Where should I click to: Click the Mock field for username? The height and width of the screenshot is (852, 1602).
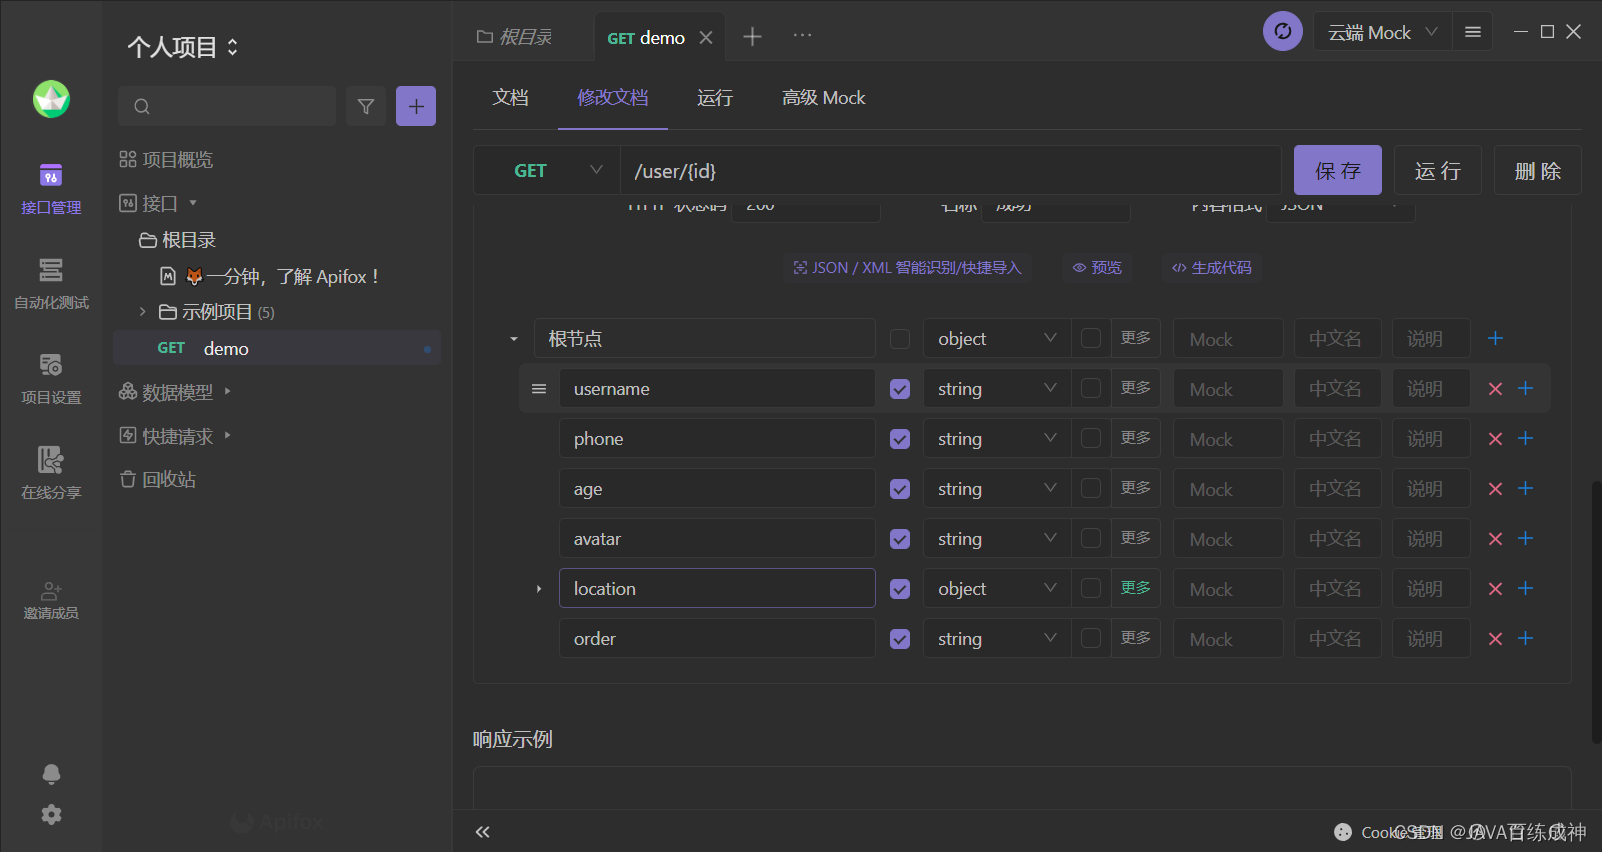1228,389
